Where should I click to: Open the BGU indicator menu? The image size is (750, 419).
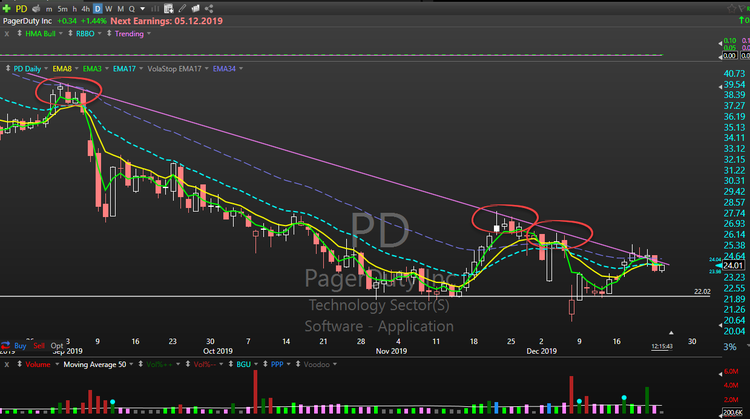point(256,364)
